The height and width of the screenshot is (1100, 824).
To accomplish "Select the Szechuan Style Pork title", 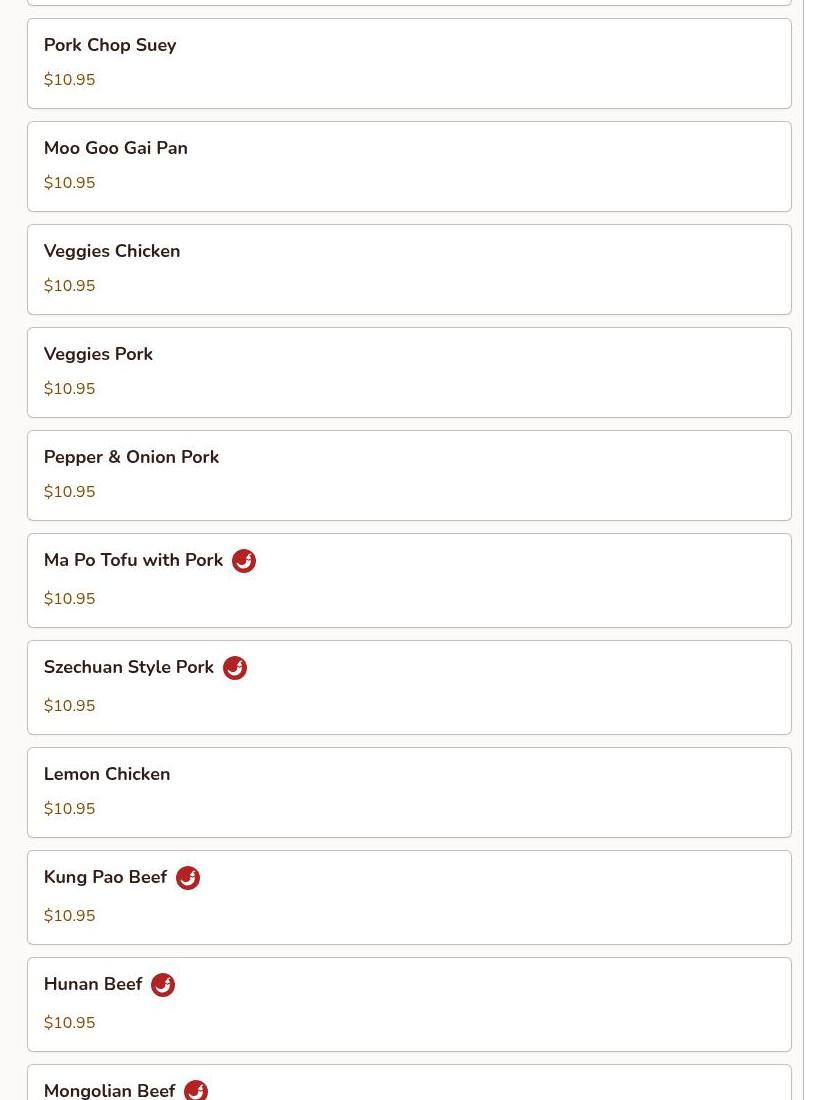I will click(128, 667).
